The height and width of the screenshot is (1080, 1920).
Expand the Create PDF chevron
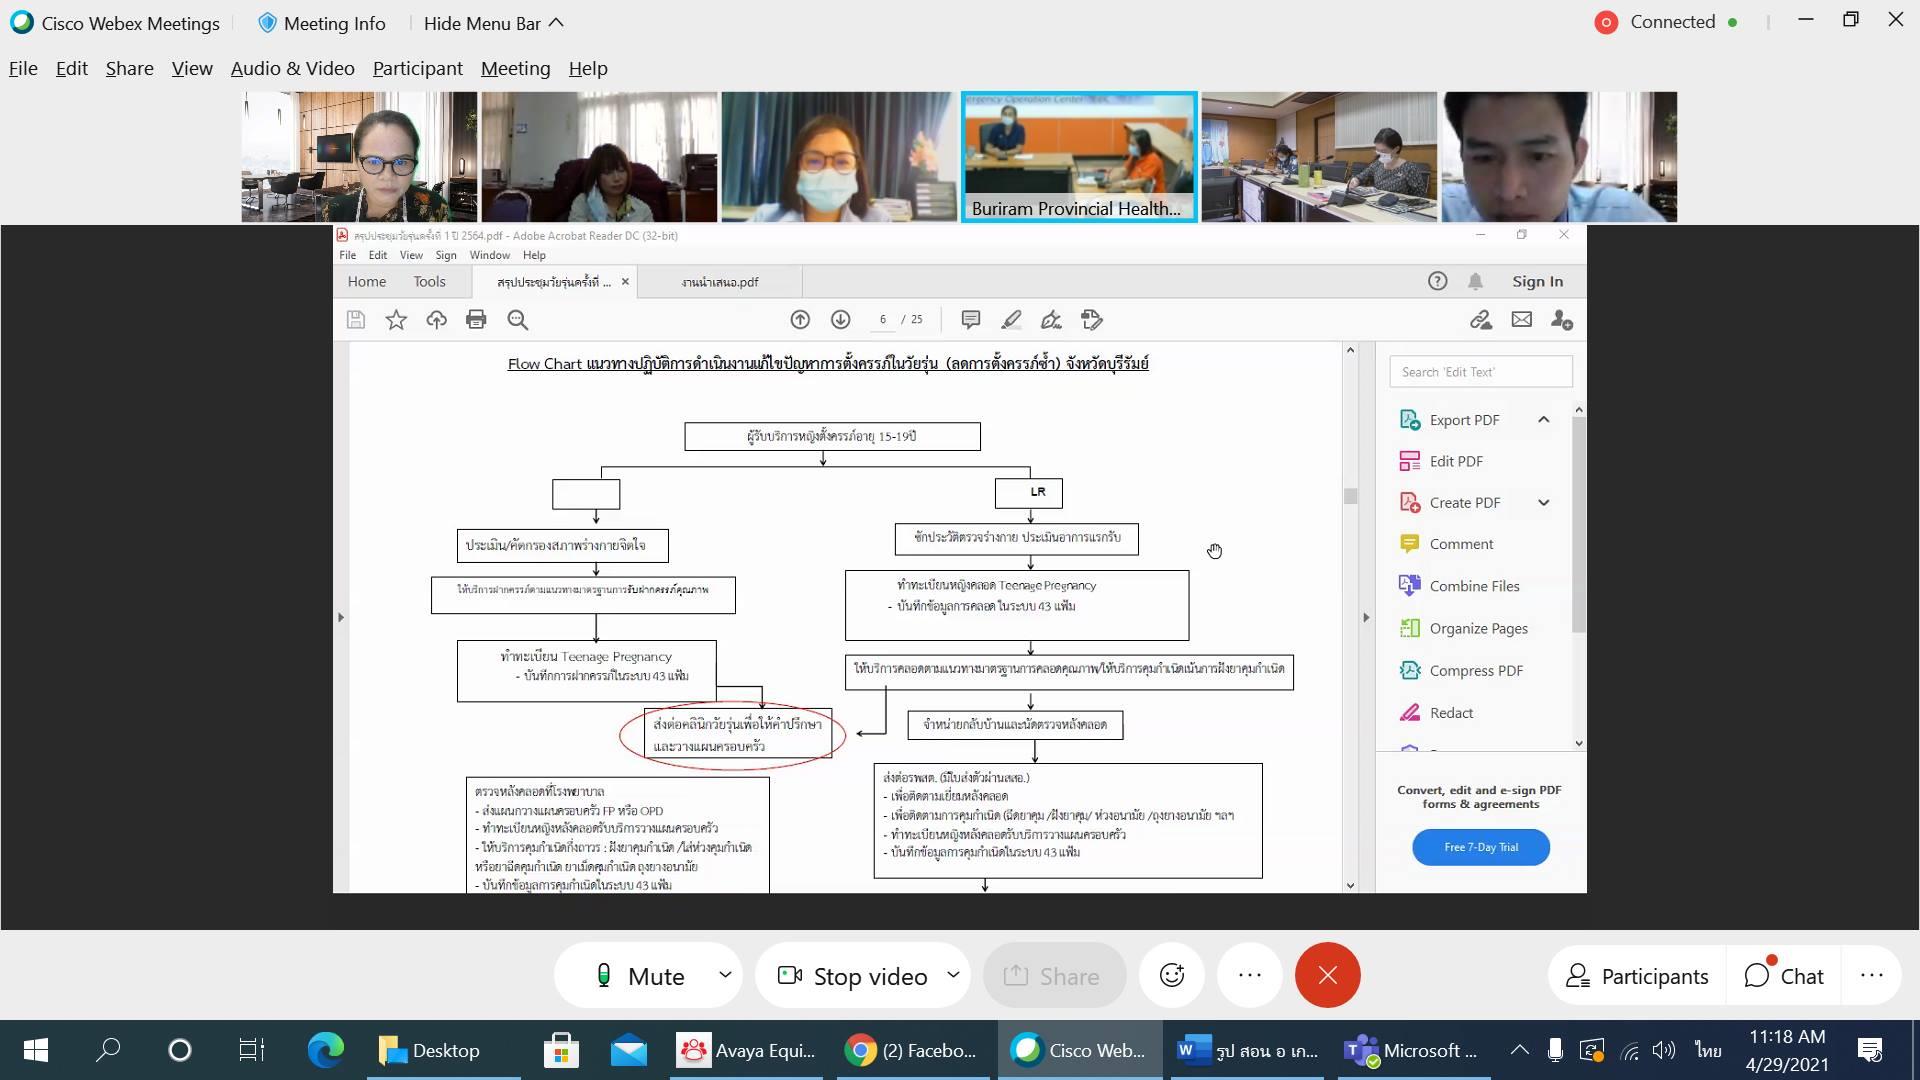(x=1543, y=503)
